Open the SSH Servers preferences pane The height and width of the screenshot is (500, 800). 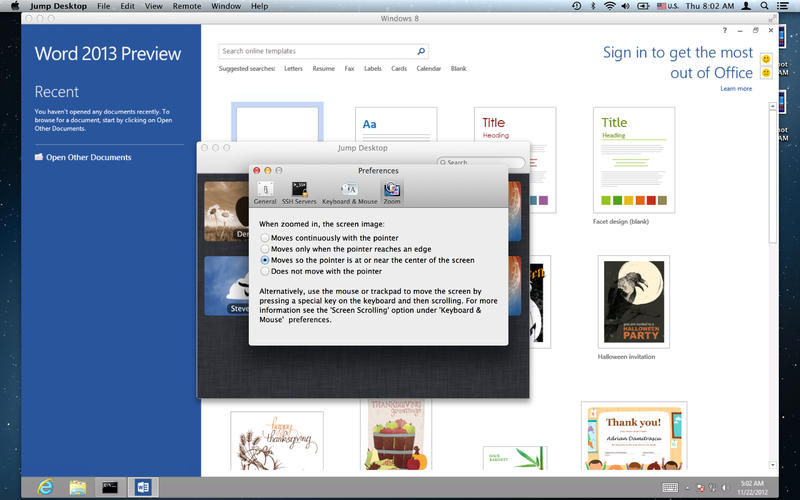click(299, 193)
